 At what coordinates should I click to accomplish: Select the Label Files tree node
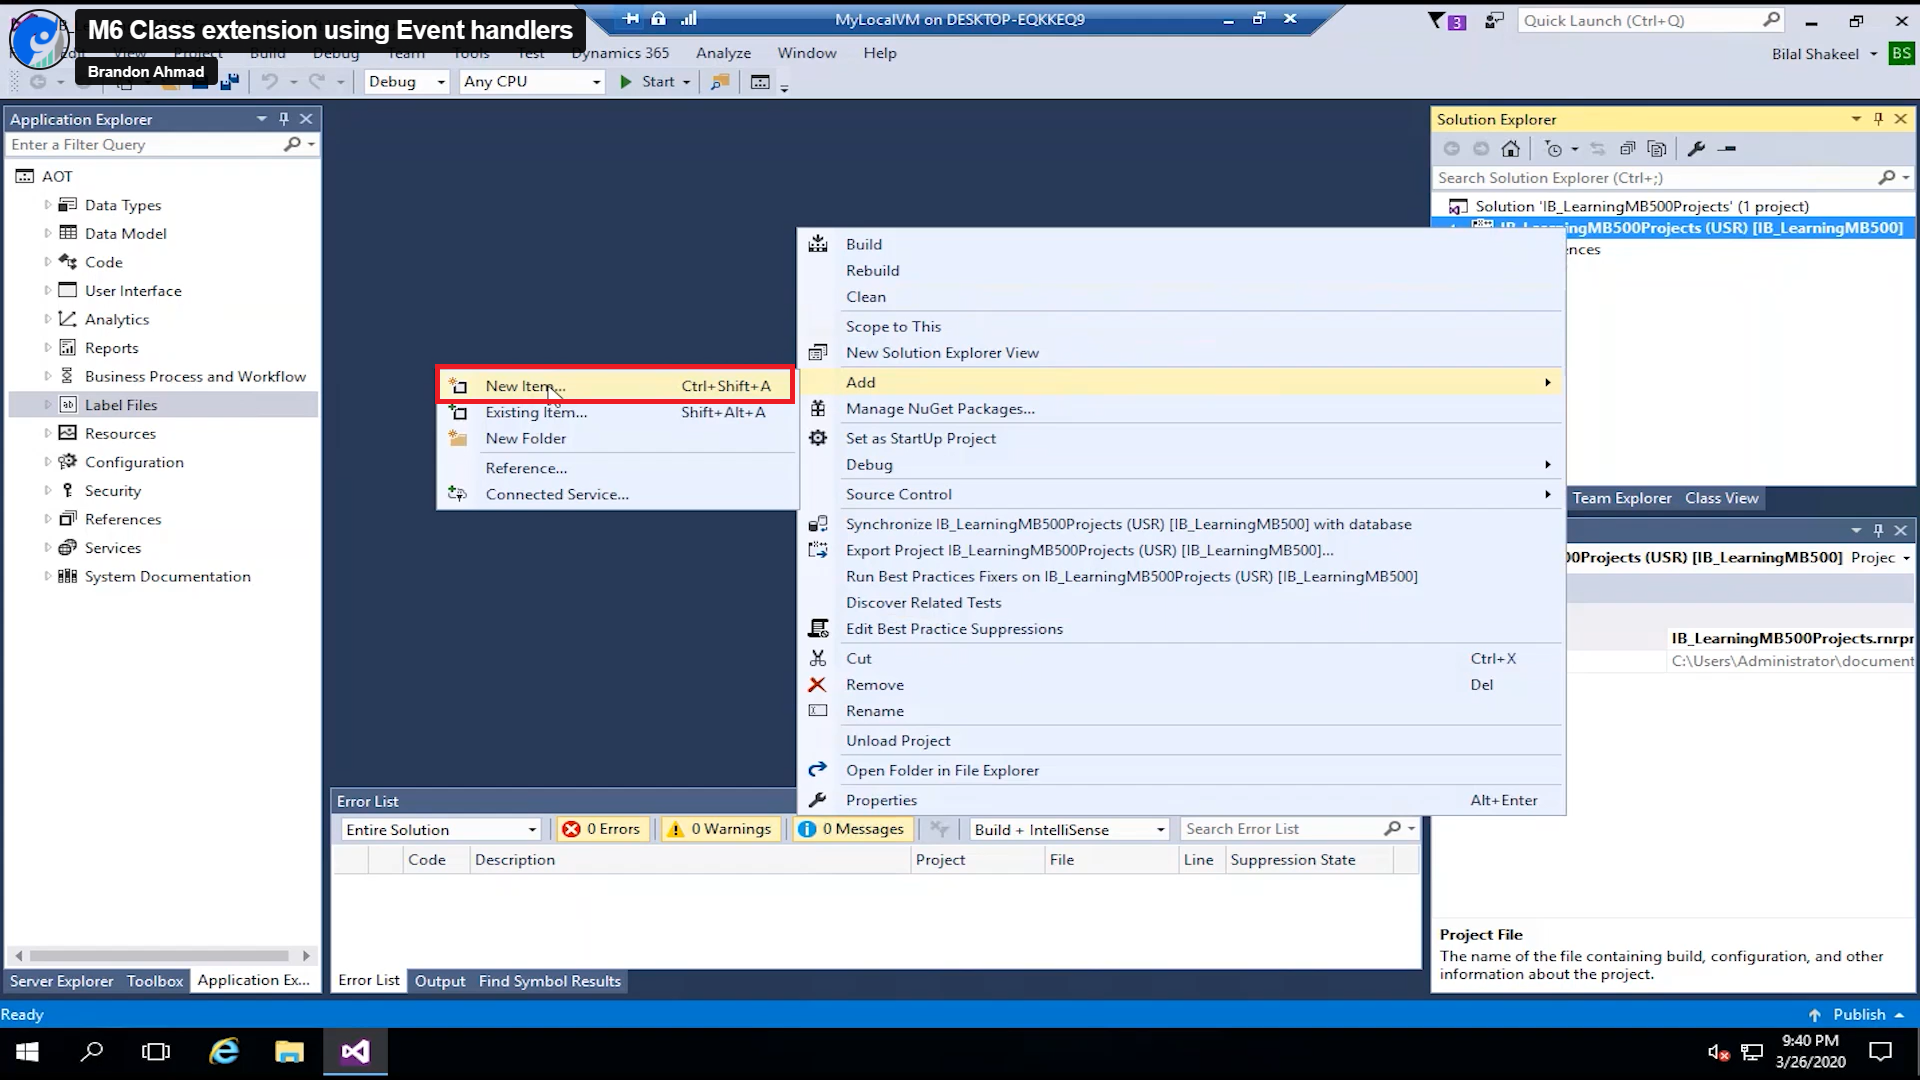[163, 405]
